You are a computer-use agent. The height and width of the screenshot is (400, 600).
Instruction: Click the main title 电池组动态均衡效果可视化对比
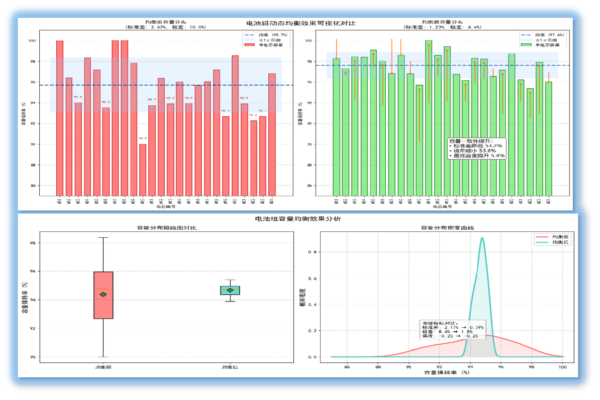tap(299, 21)
